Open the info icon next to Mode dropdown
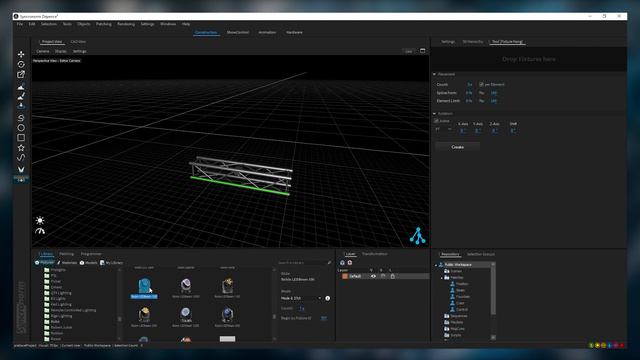640x360 pixels. [x=327, y=298]
